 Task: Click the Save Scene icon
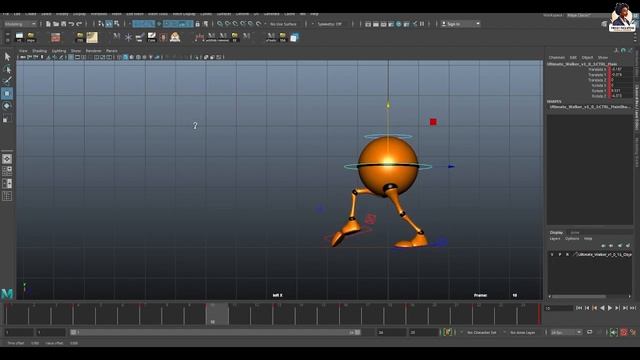[x=64, y=24]
